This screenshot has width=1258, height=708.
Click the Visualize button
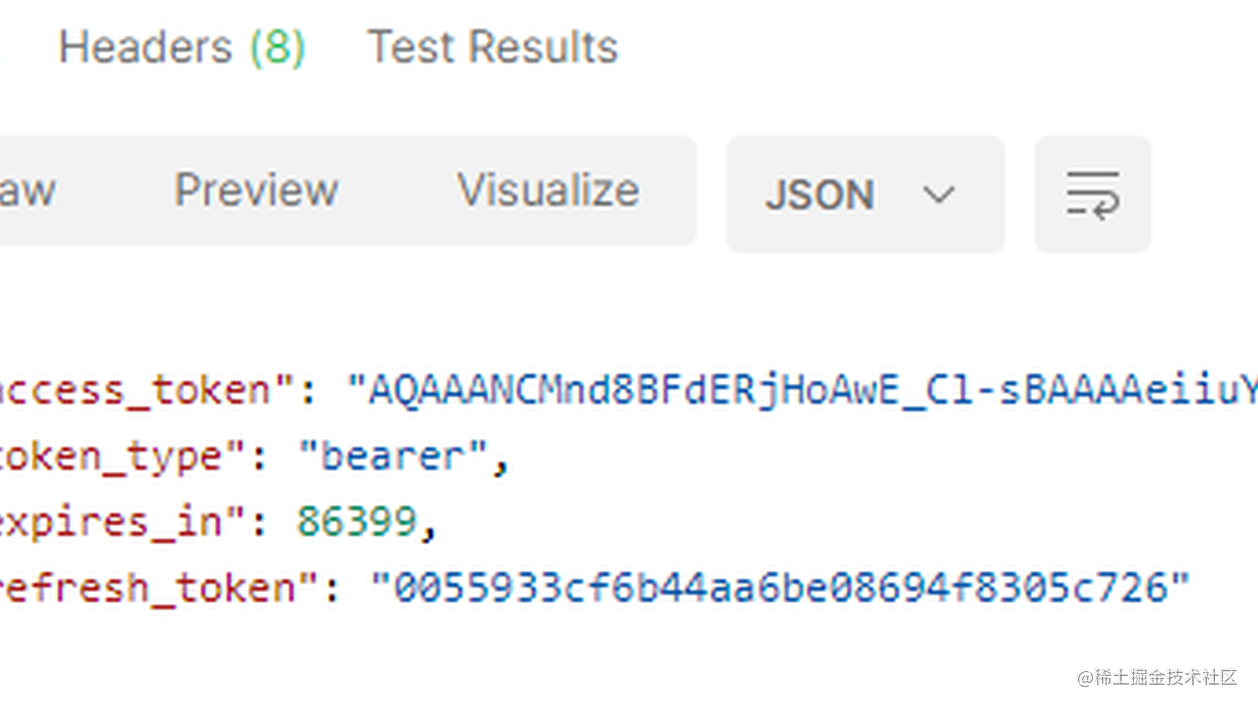[x=547, y=190]
